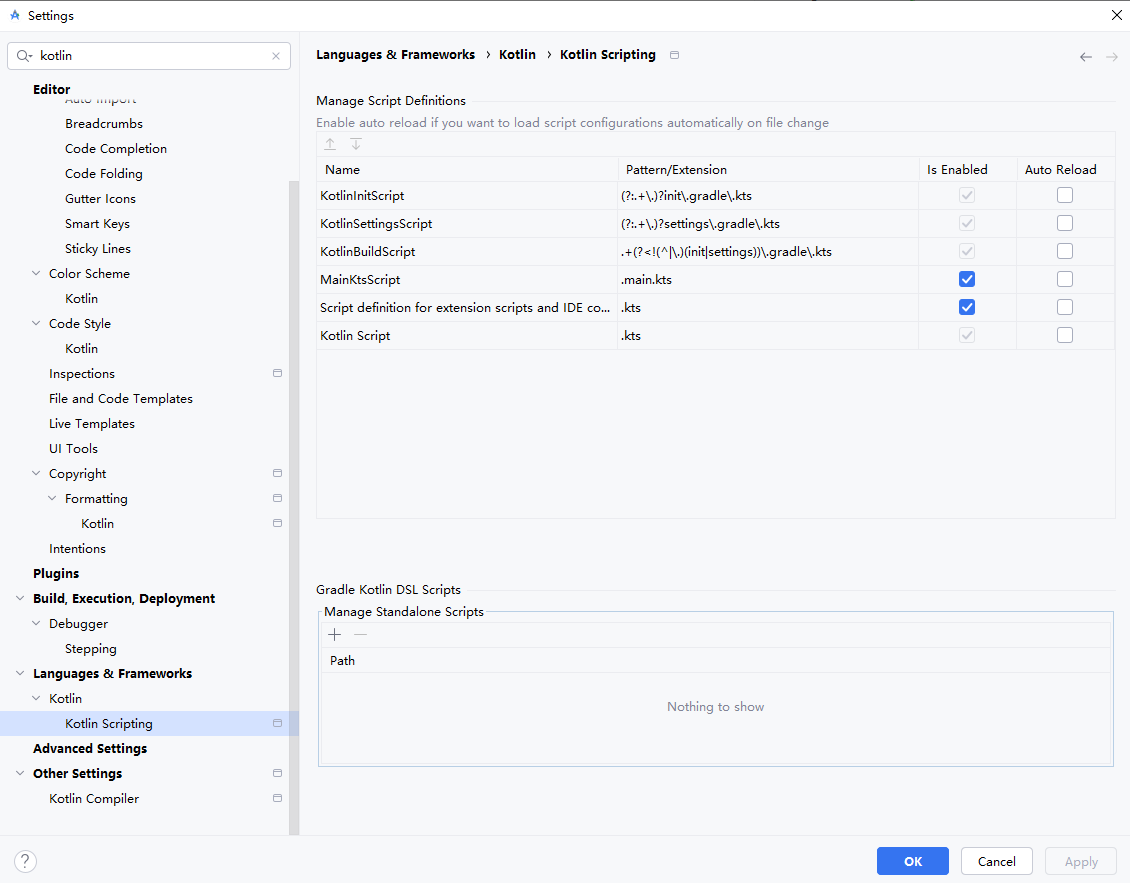Clear the kotlin search field

click(276, 56)
